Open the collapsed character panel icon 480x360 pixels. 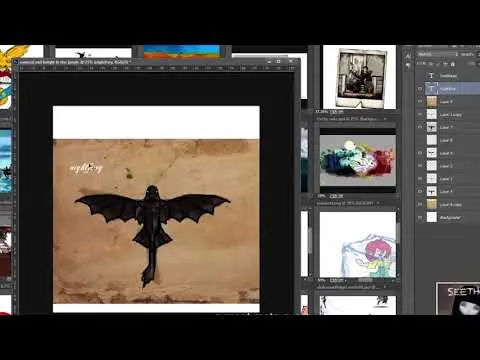(x=408, y=56)
